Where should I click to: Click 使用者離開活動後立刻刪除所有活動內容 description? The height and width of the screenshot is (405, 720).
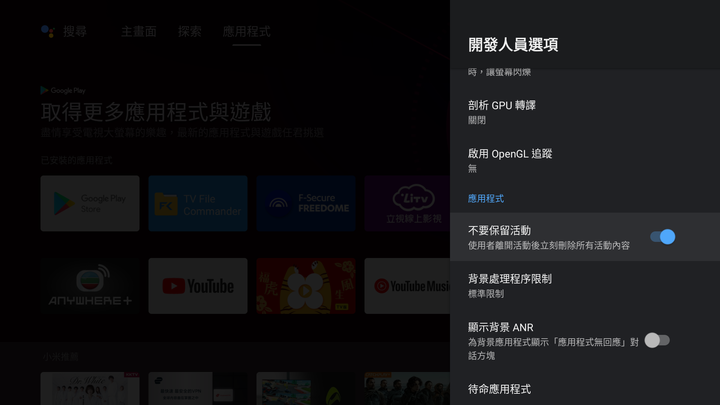tap(549, 246)
